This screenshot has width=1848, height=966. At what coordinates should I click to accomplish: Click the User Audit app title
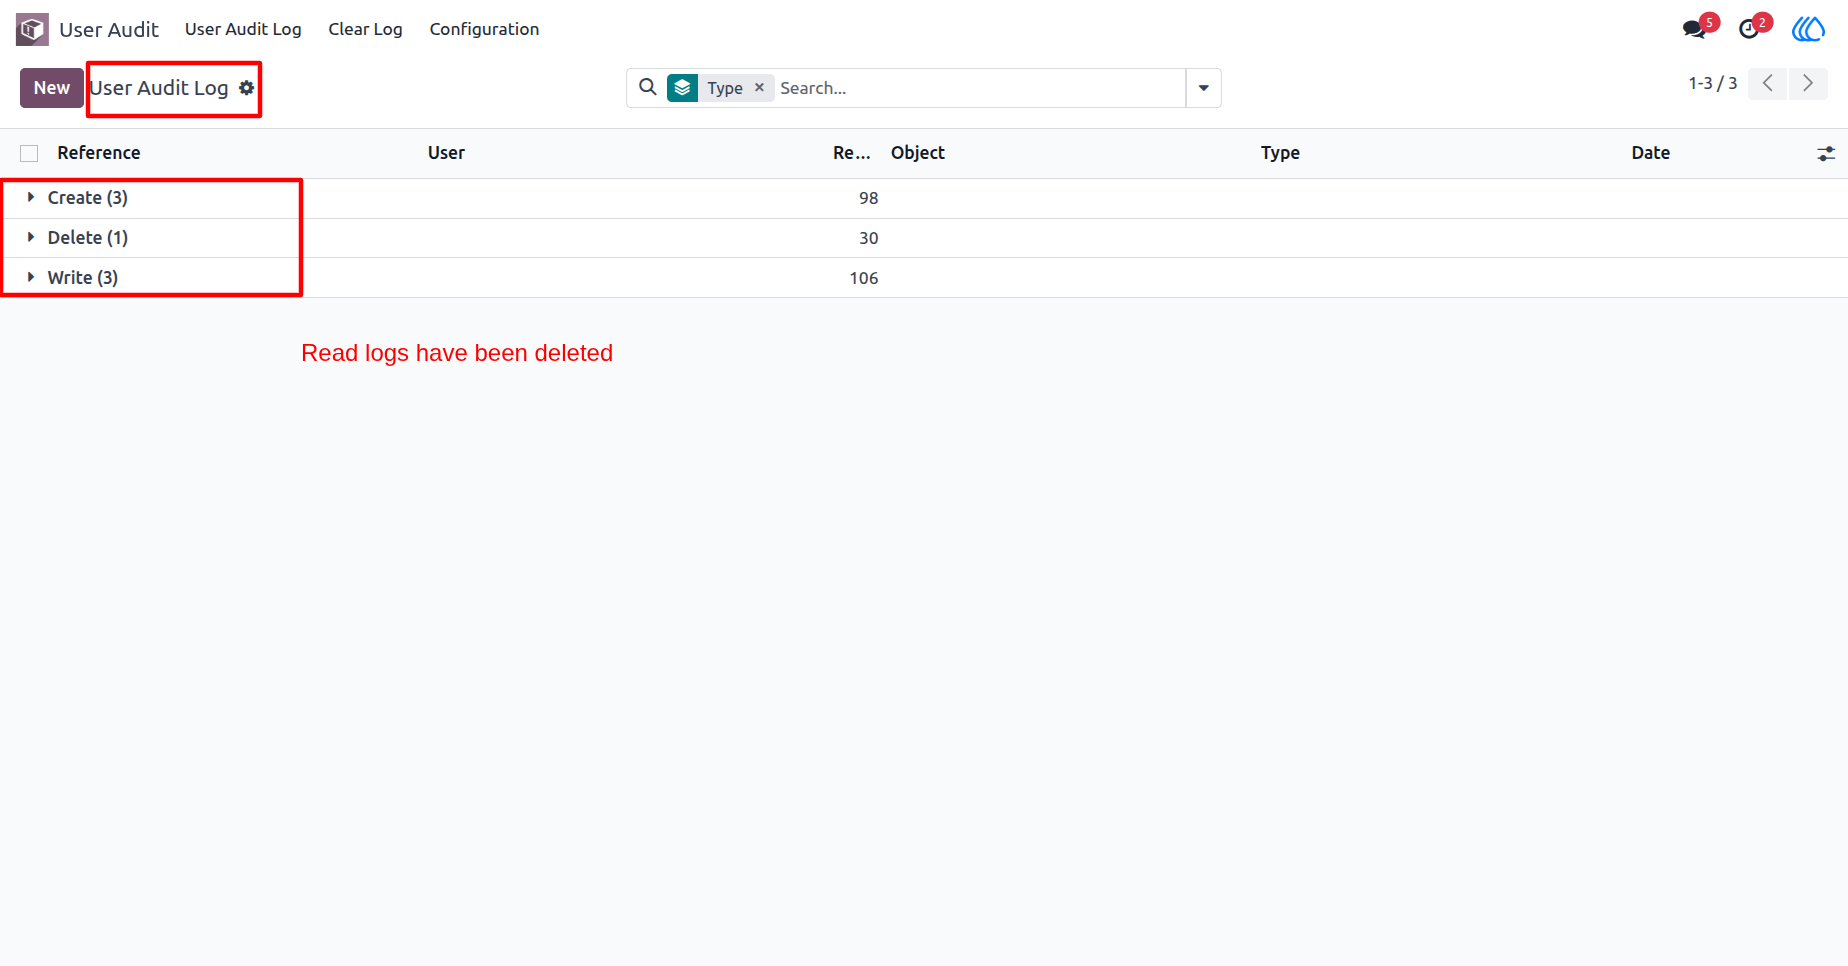(109, 29)
